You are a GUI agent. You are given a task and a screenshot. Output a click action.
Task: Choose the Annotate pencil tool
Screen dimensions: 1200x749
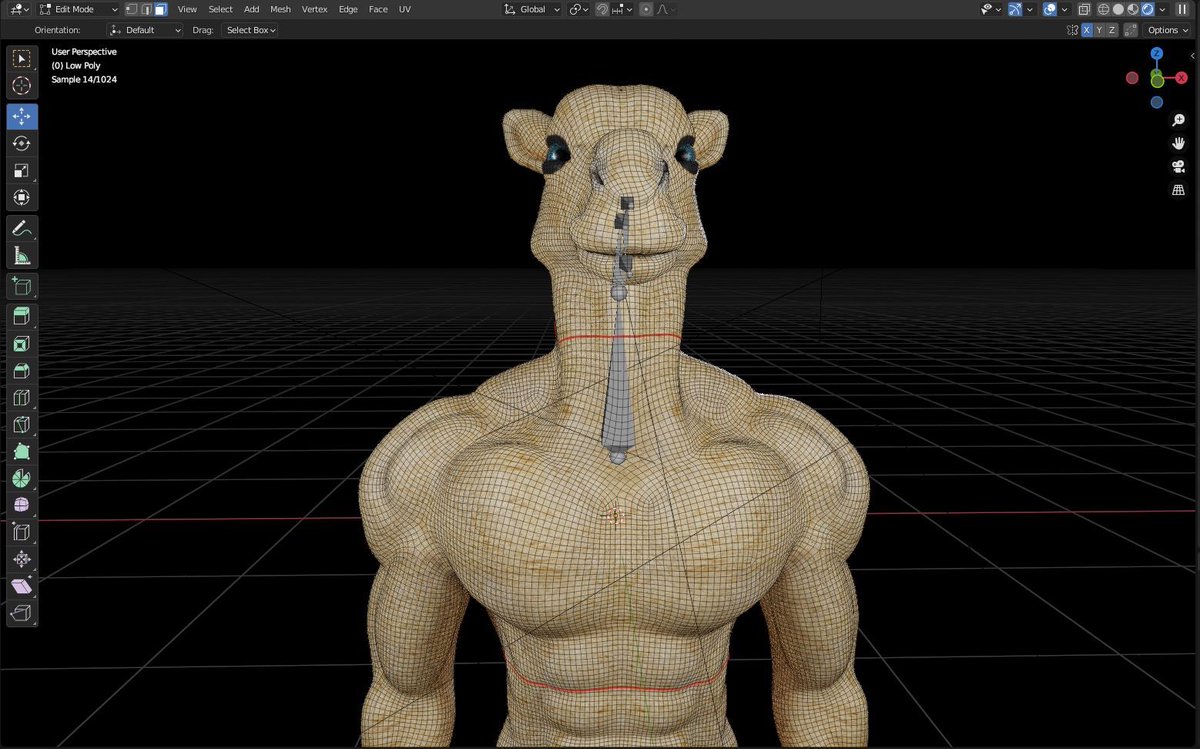[x=22, y=229]
